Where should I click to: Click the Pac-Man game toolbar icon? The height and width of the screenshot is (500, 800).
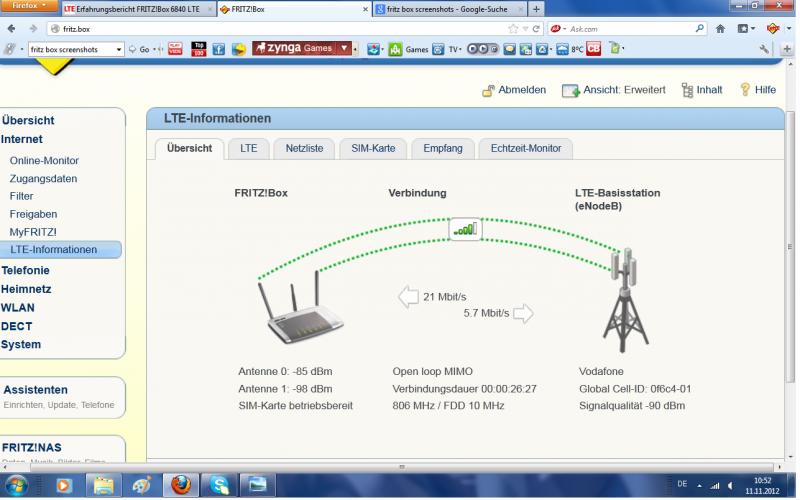click(239, 49)
